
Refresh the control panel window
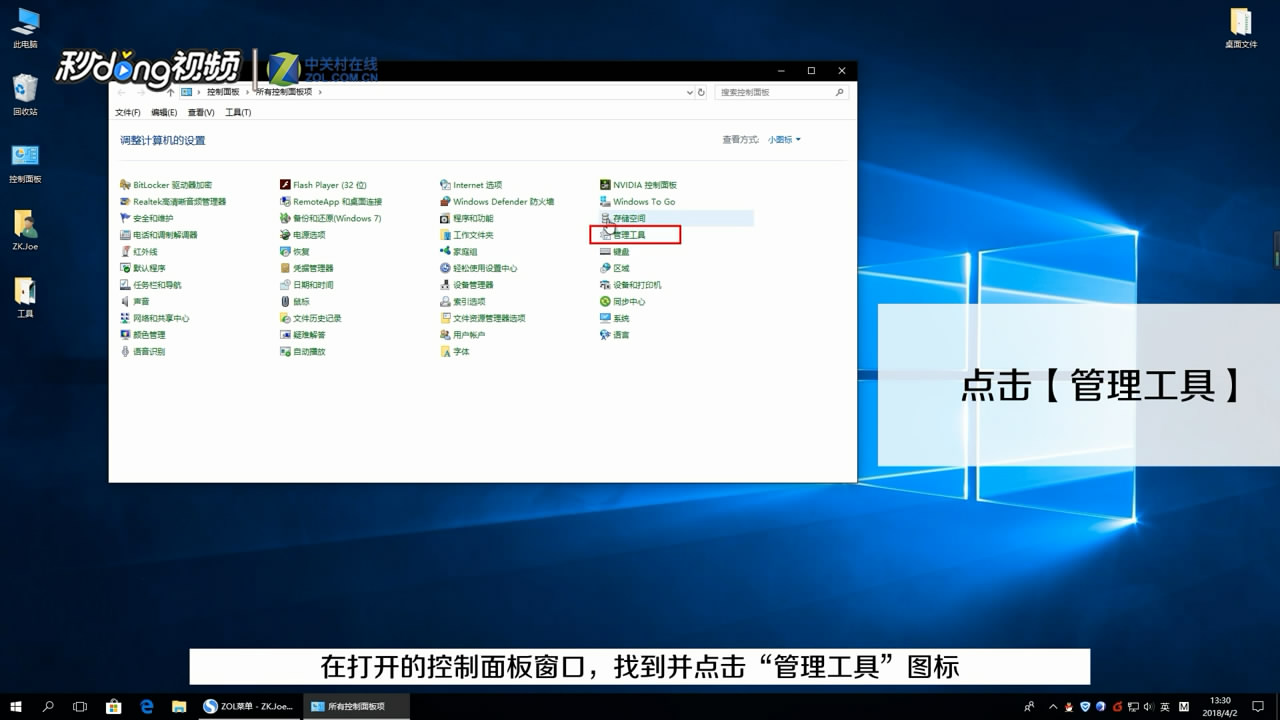702,92
